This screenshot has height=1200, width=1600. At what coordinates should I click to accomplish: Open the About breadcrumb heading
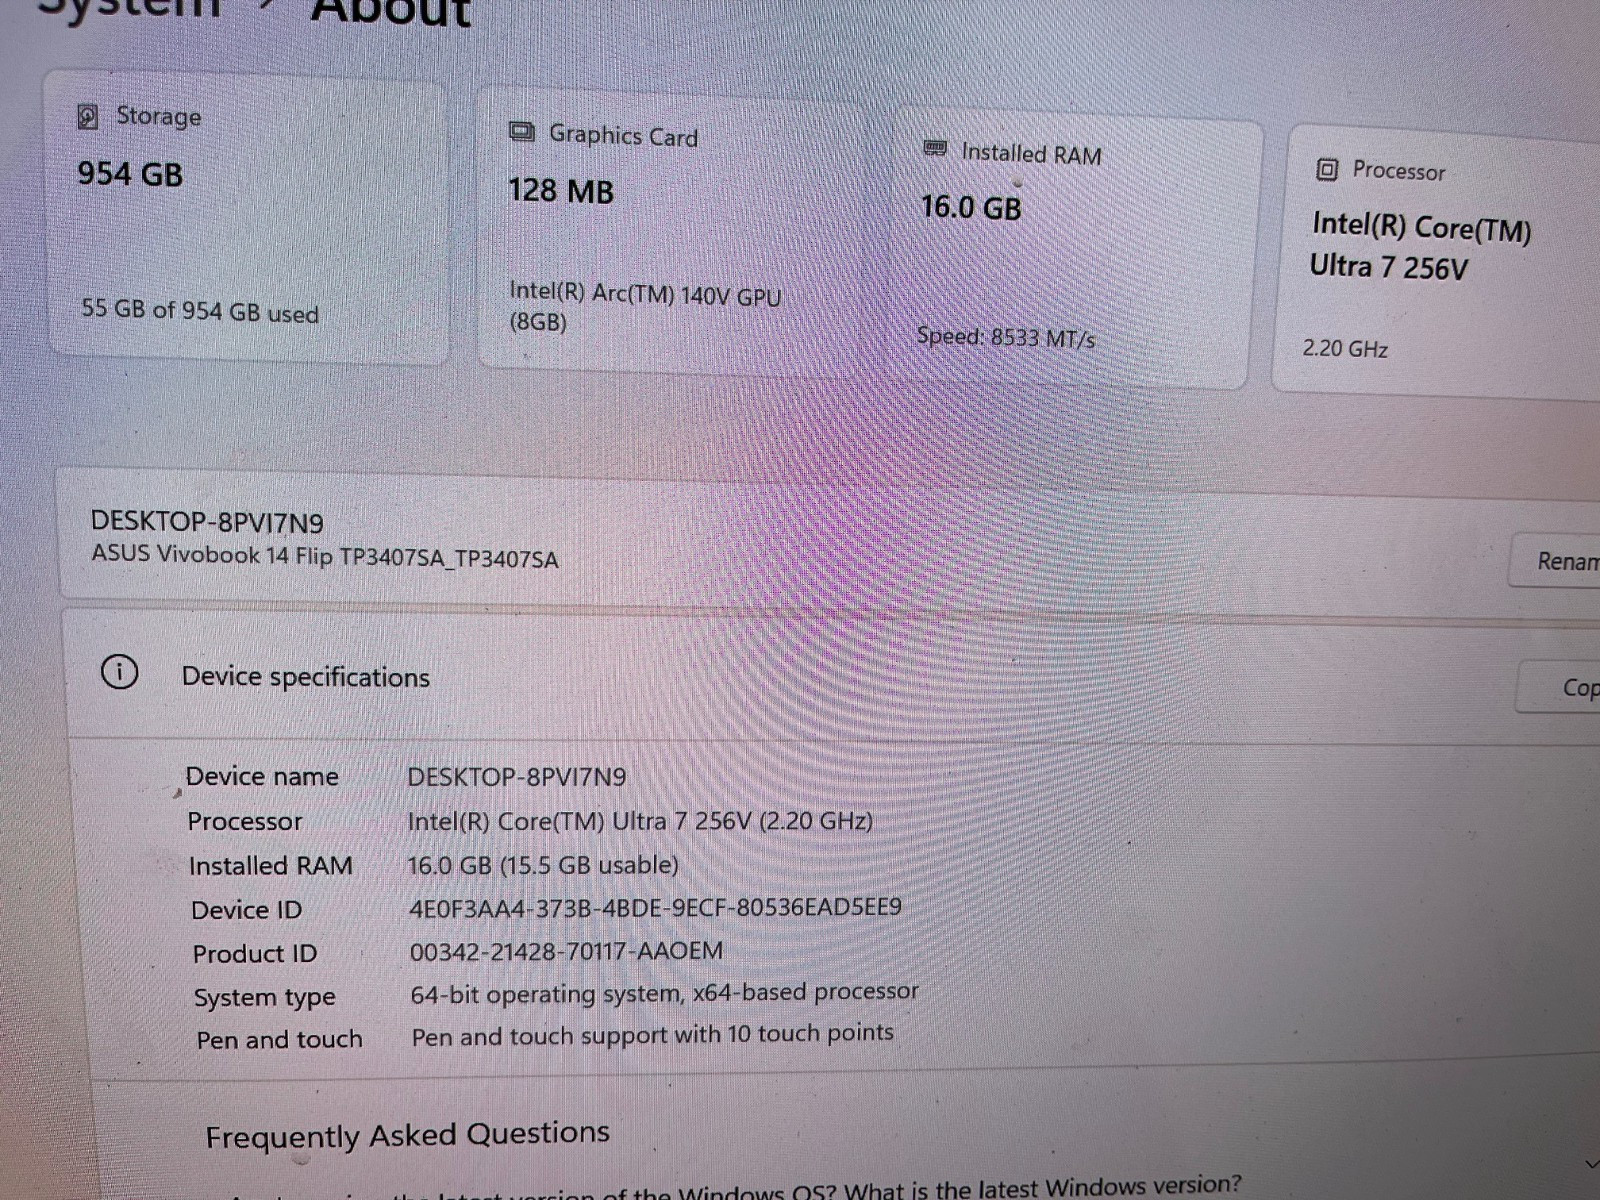tap(390, 12)
